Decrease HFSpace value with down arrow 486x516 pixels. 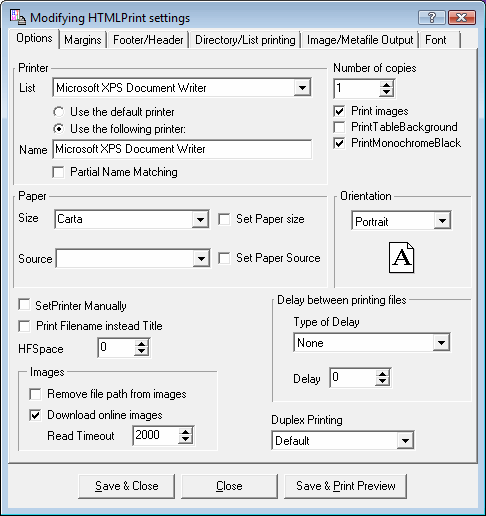pyautogui.click(x=141, y=351)
